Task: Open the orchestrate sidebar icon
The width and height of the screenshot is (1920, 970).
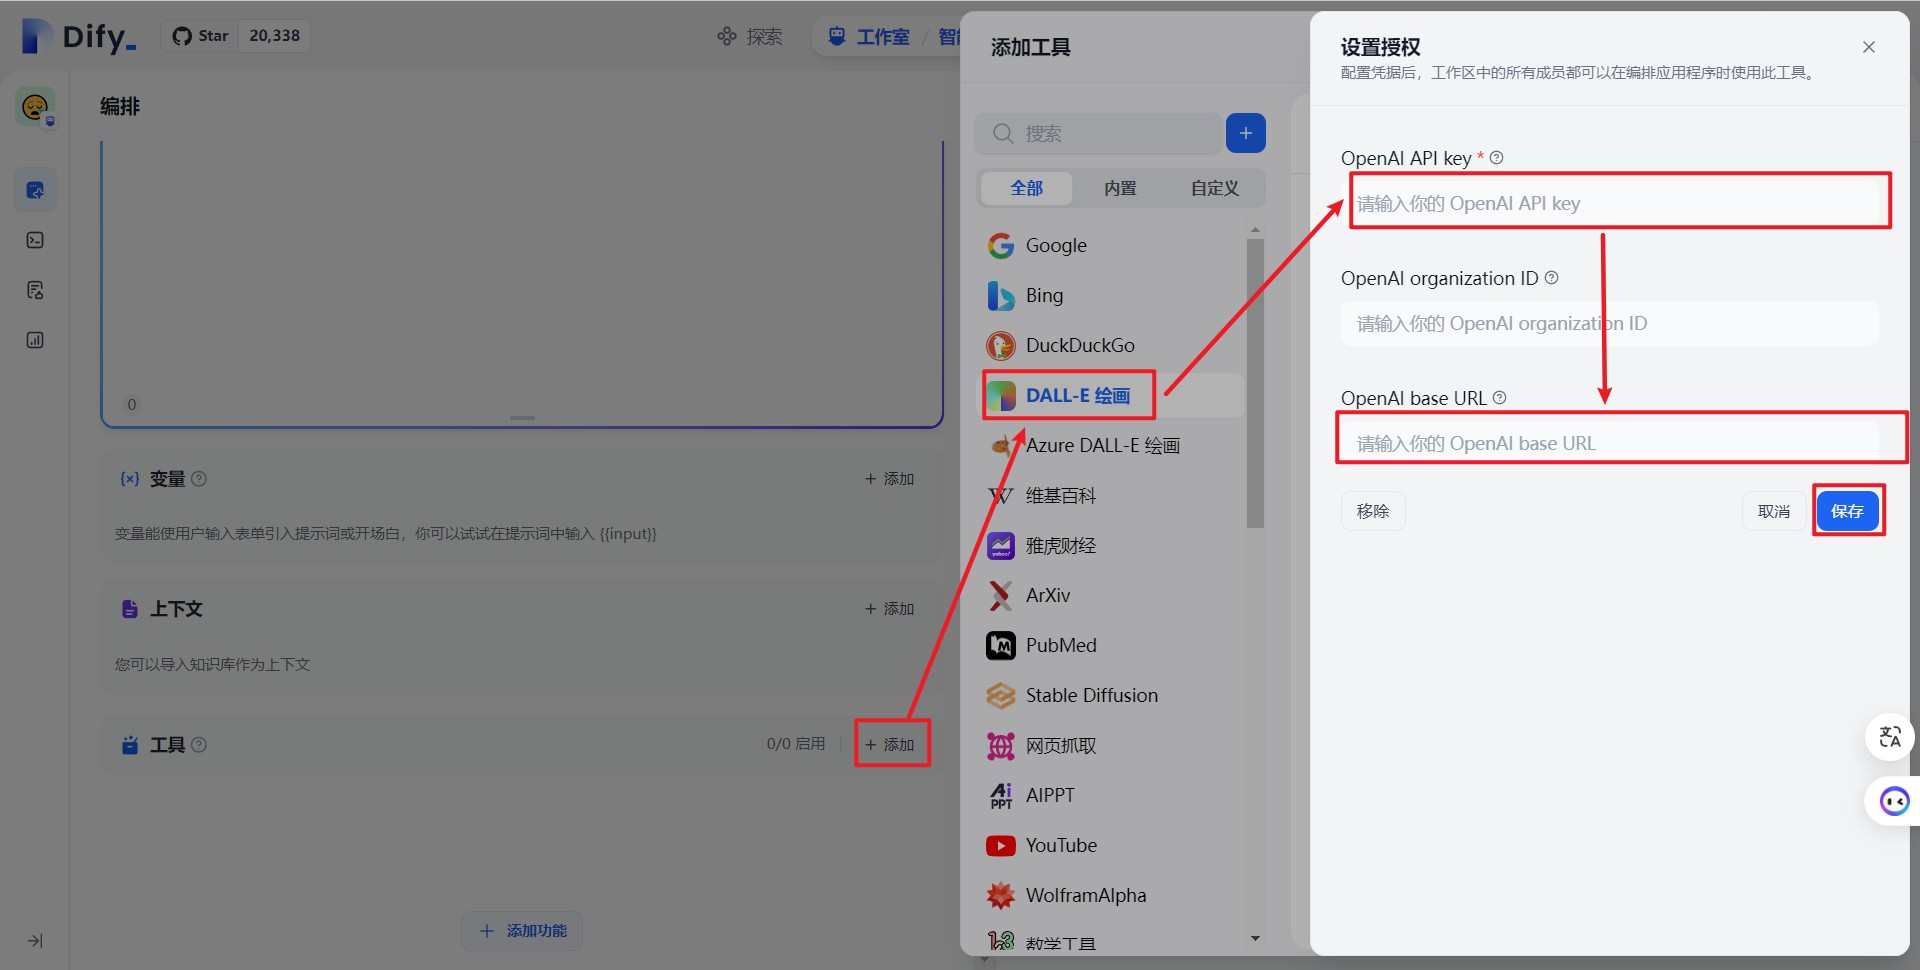Action: click(x=35, y=190)
